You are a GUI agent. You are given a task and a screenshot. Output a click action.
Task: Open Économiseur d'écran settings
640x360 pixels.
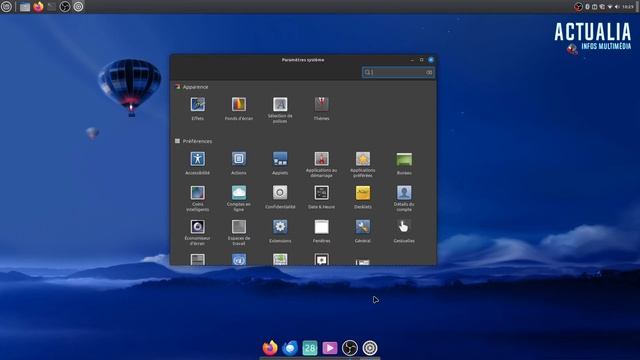pos(198,233)
